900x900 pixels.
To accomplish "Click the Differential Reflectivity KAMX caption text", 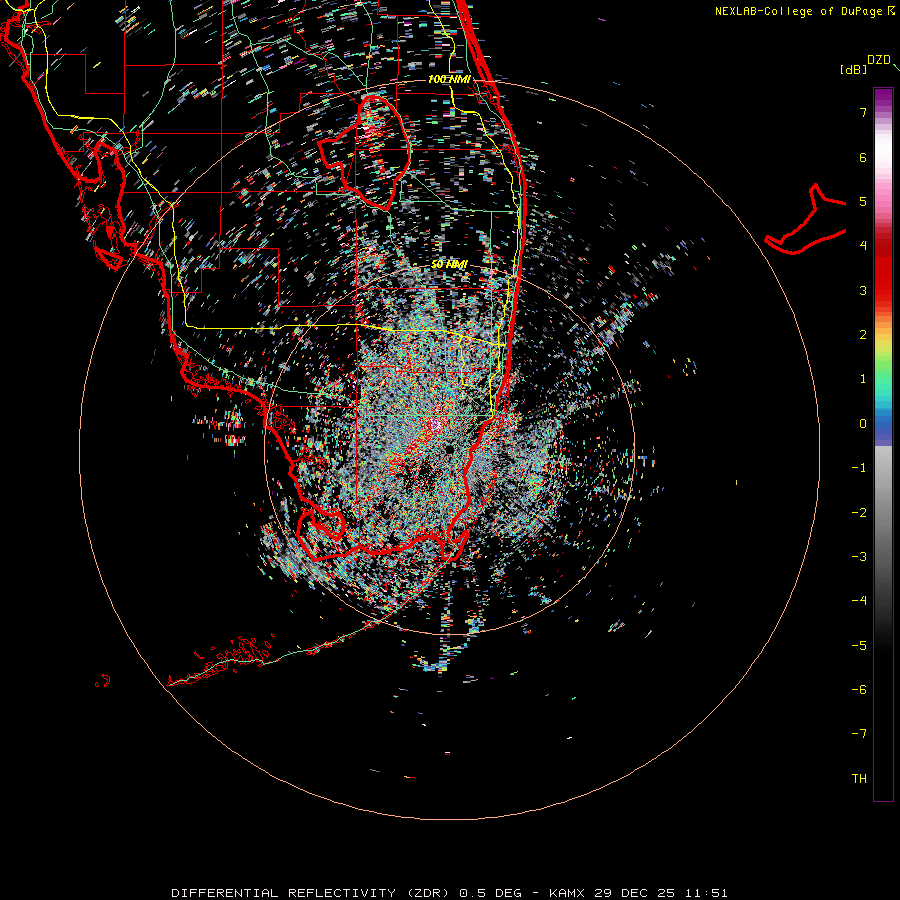I will pyautogui.click(x=449, y=893).
